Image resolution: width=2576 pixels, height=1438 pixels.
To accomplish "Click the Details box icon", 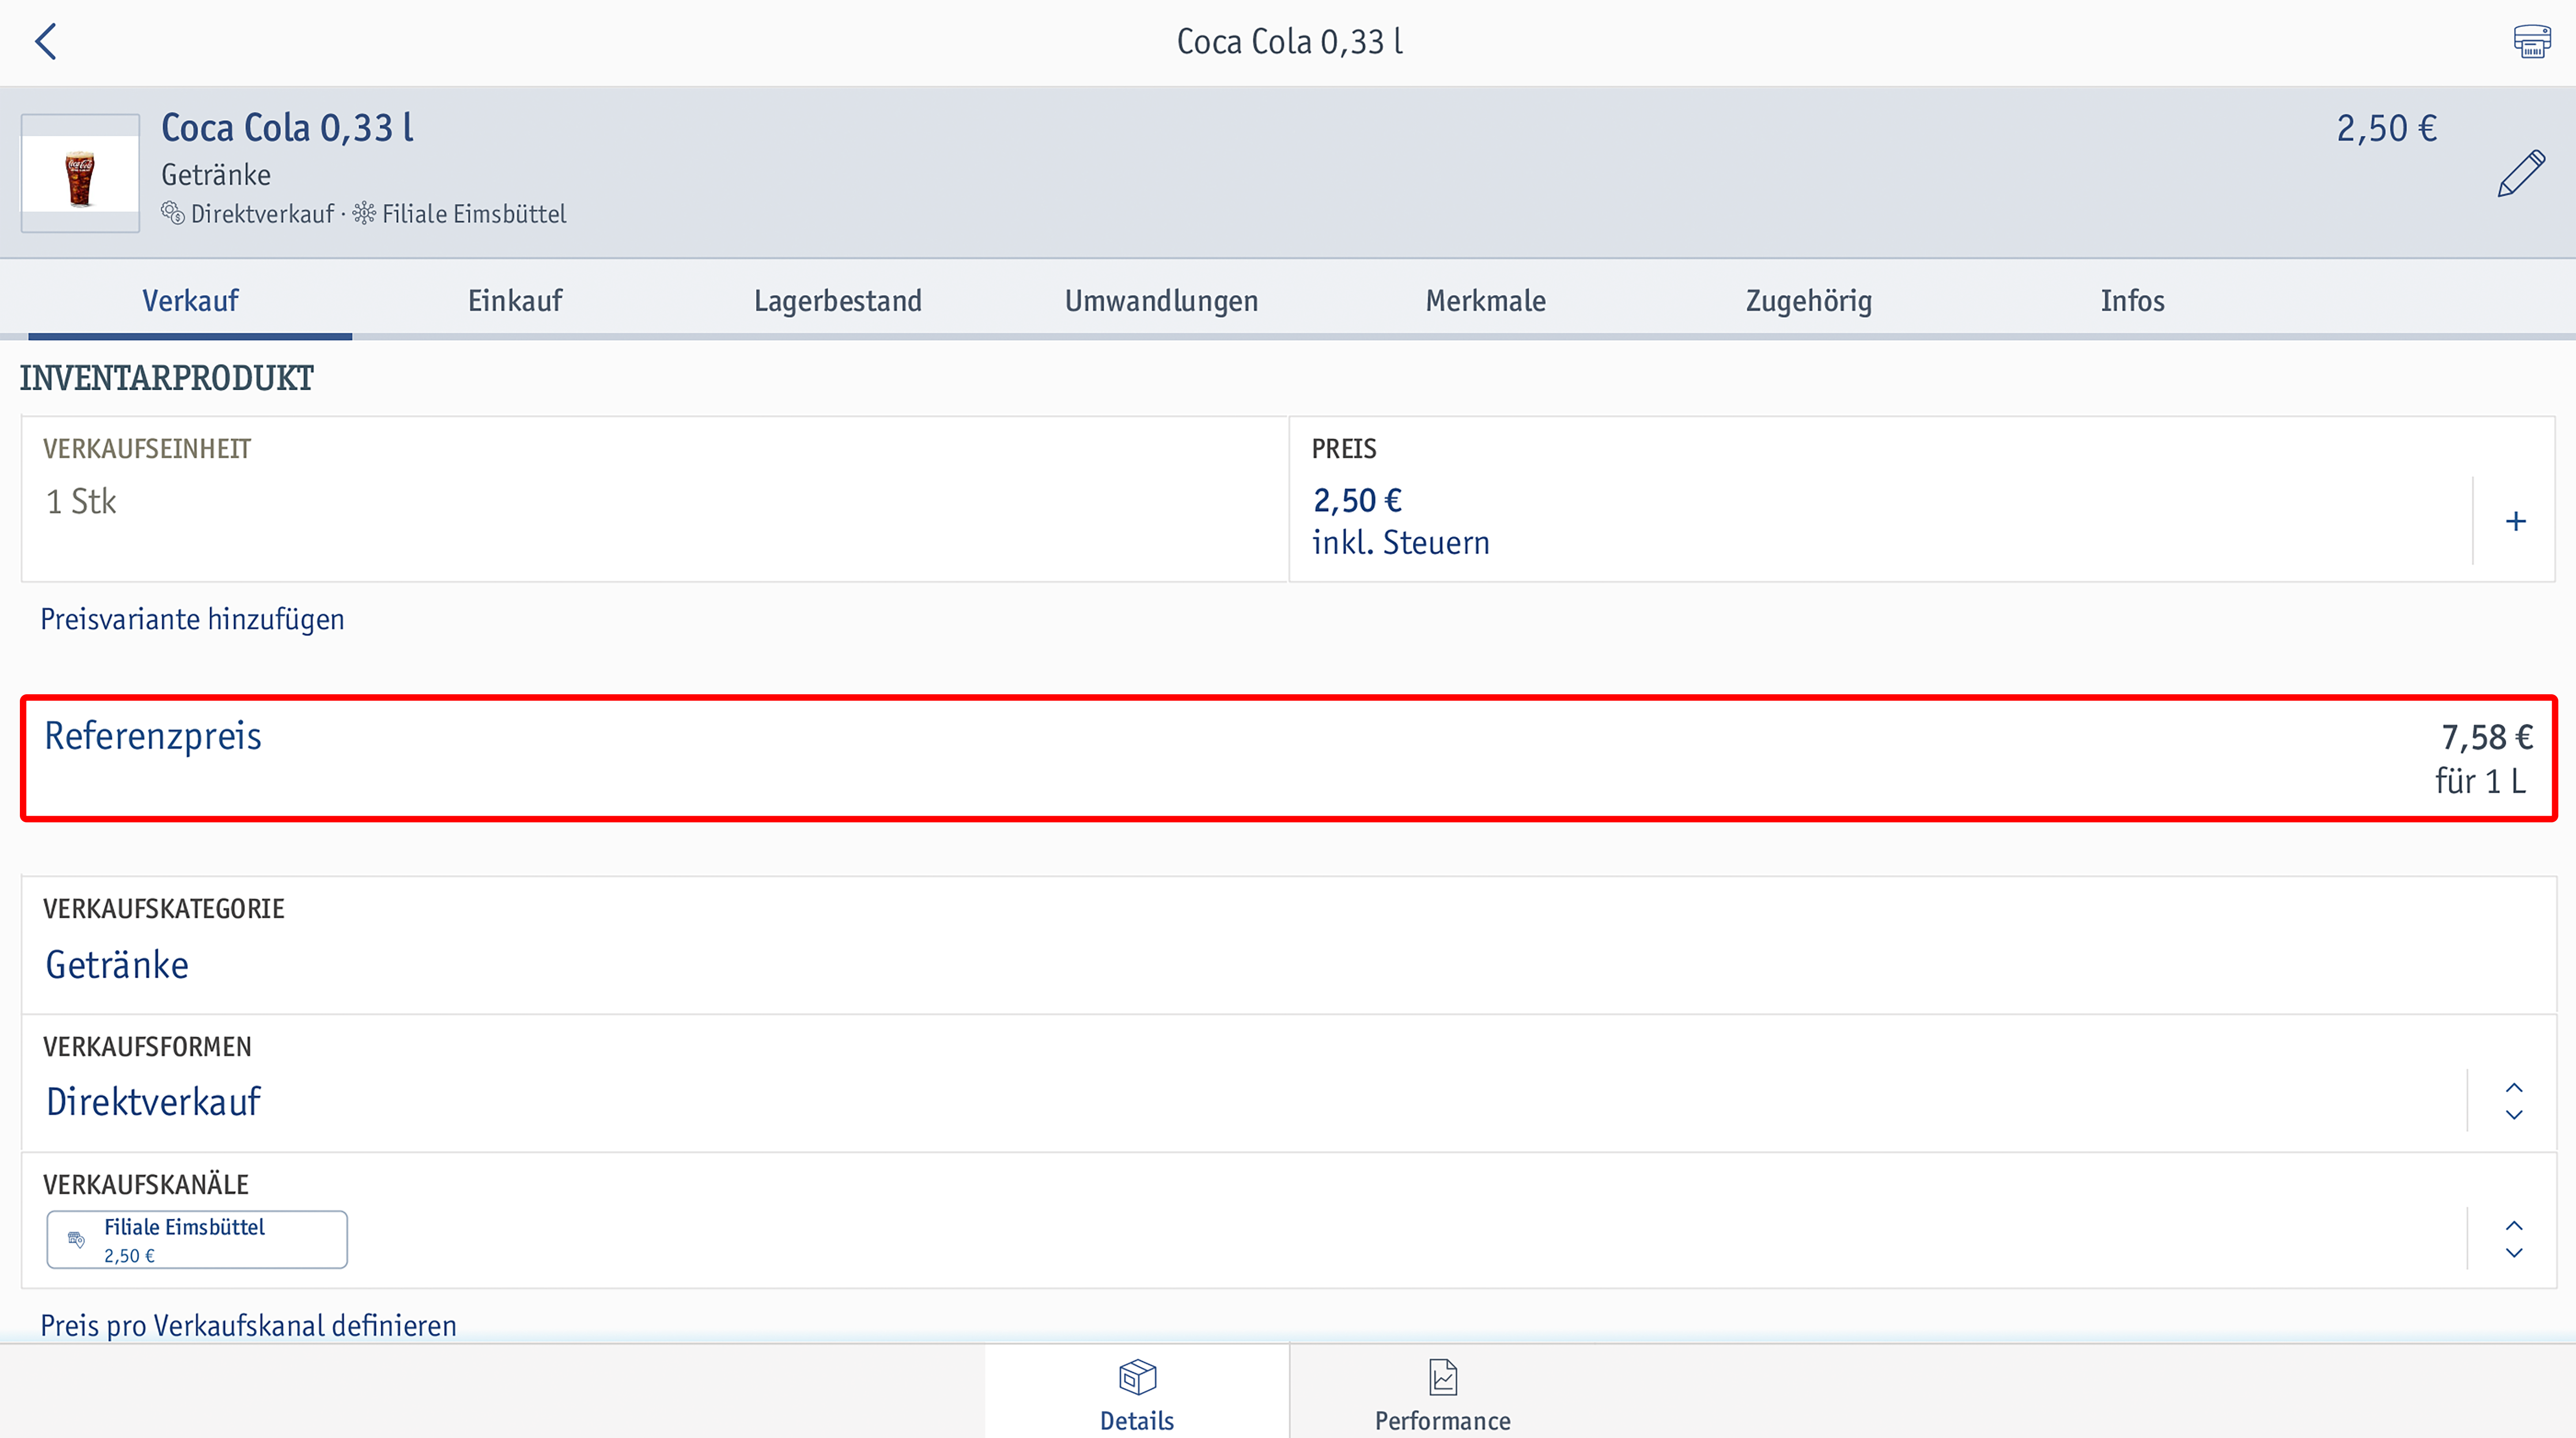I will [1137, 1377].
